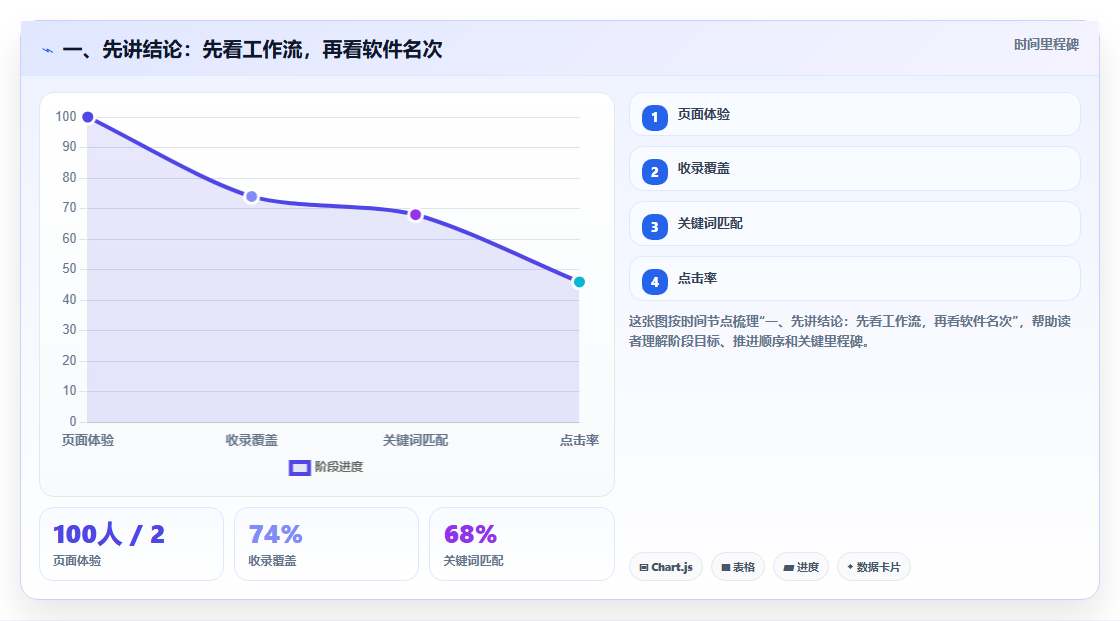Open the 点击率 milestone row
This screenshot has width=1120, height=621.
pos(854,279)
